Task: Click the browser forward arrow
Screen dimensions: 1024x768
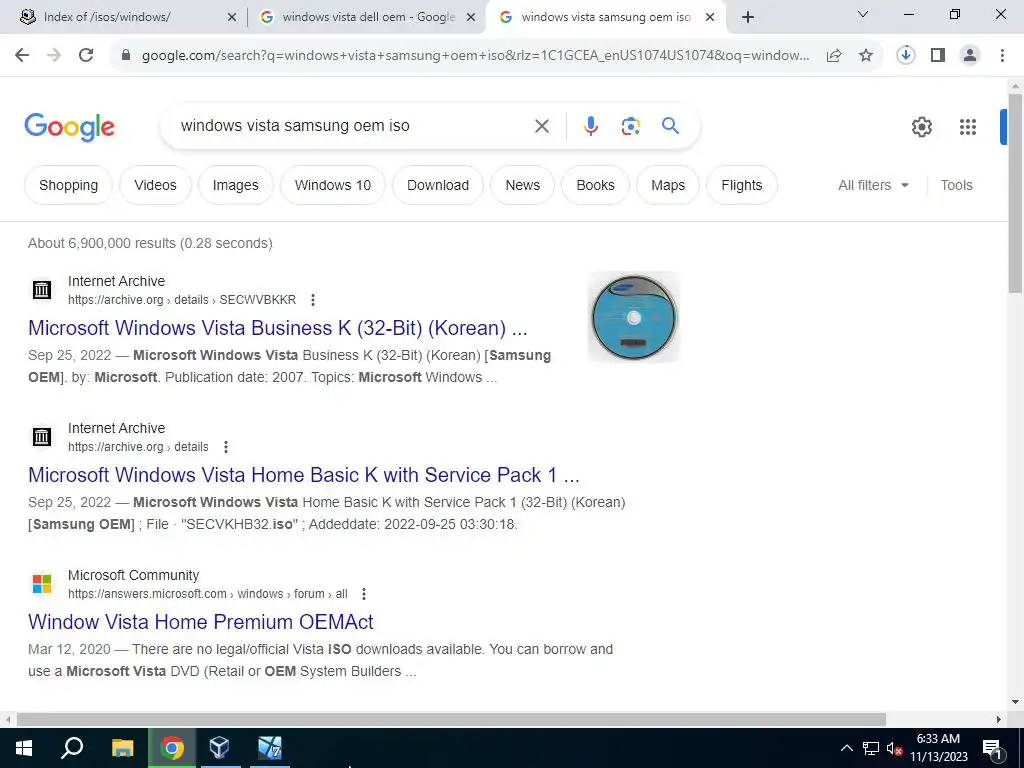Action: click(54, 56)
